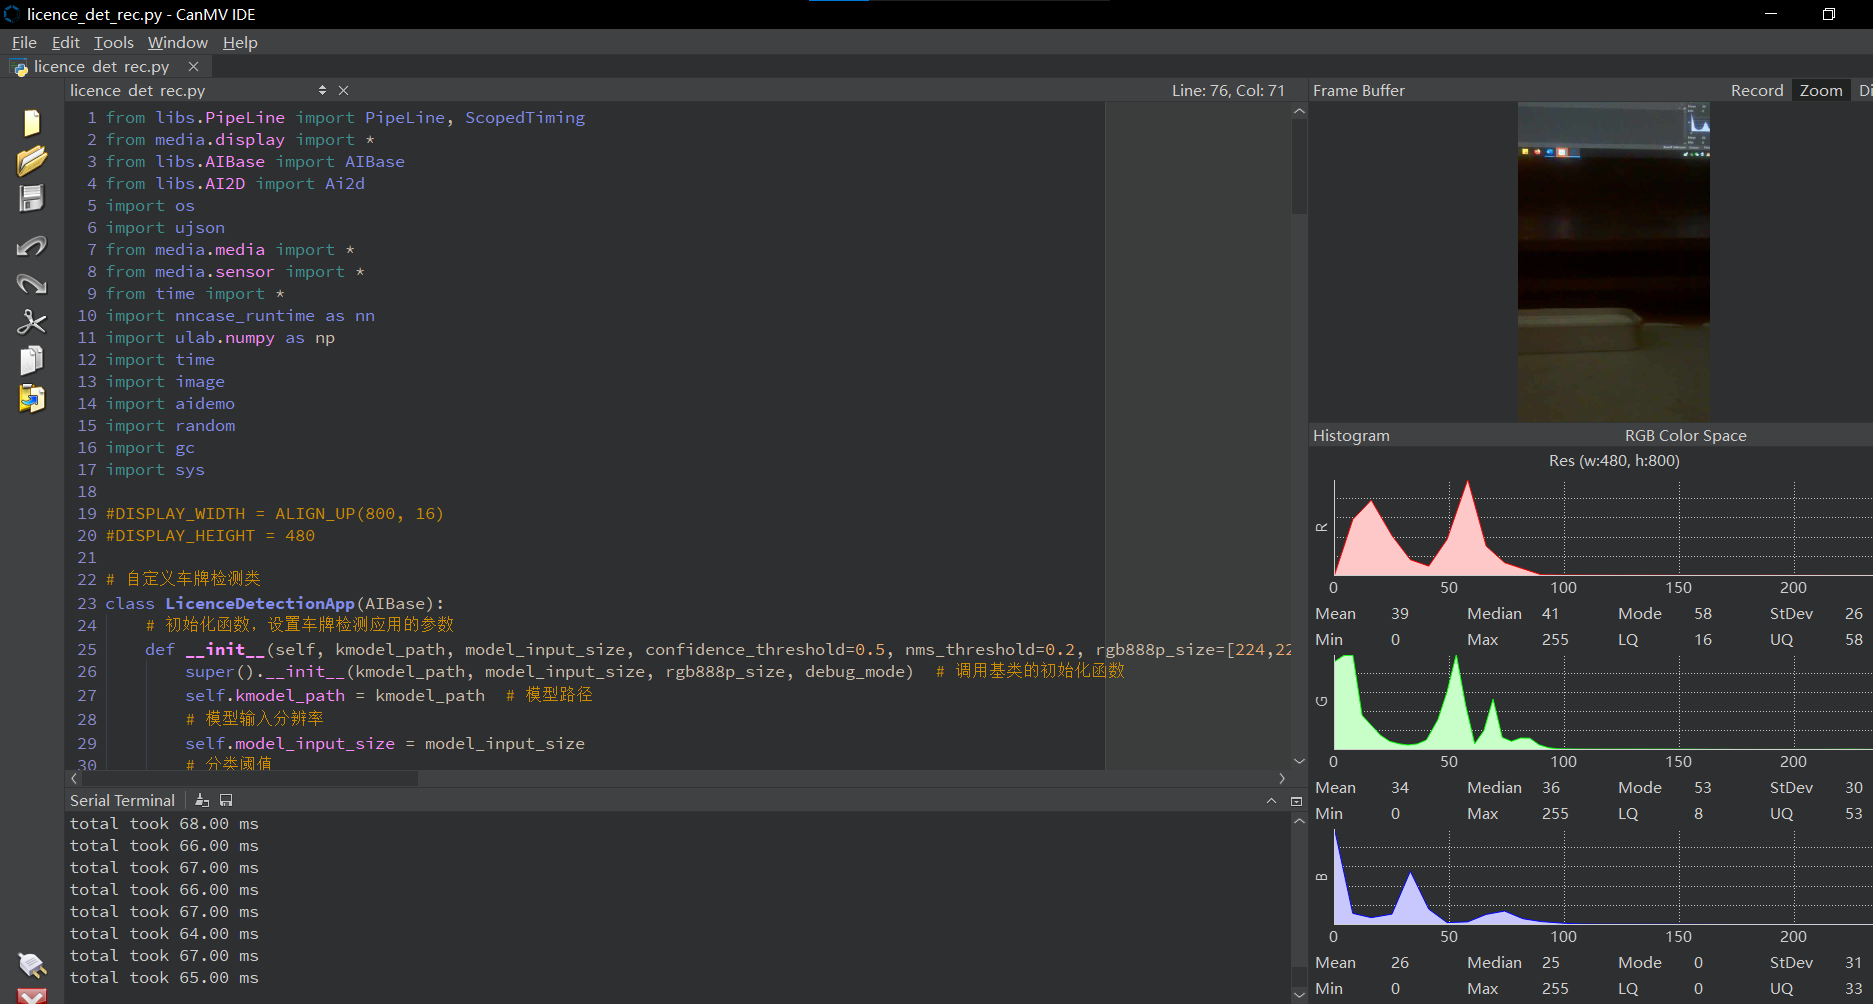The height and width of the screenshot is (1004, 1873).
Task: Open the File menu
Action: [x=24, y=42]
